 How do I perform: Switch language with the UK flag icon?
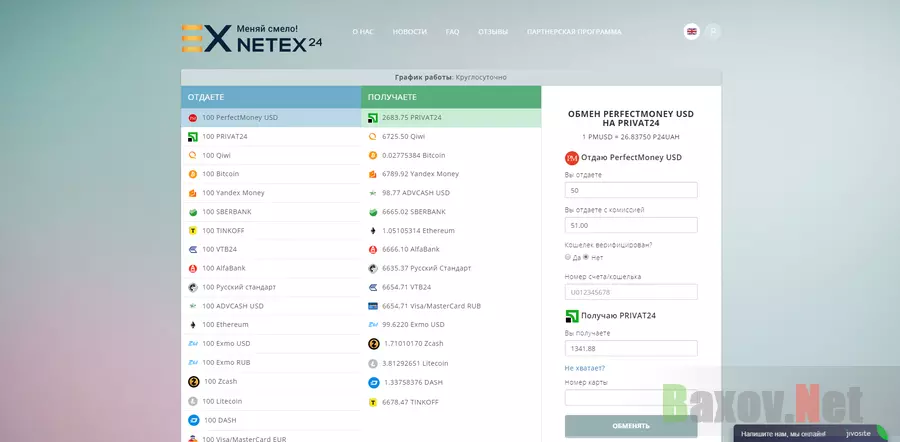click(x=692, y=32)
